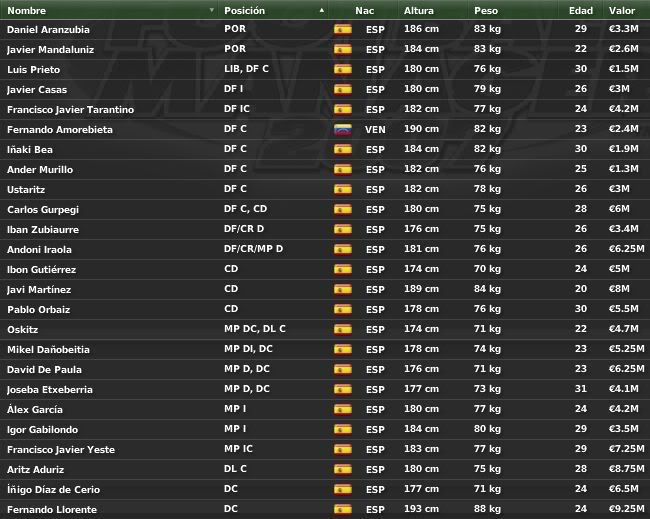Click Spain flag in Igor Gabilondo row
The width and height of the screenshot is (650, 519).
pos(343,429)
